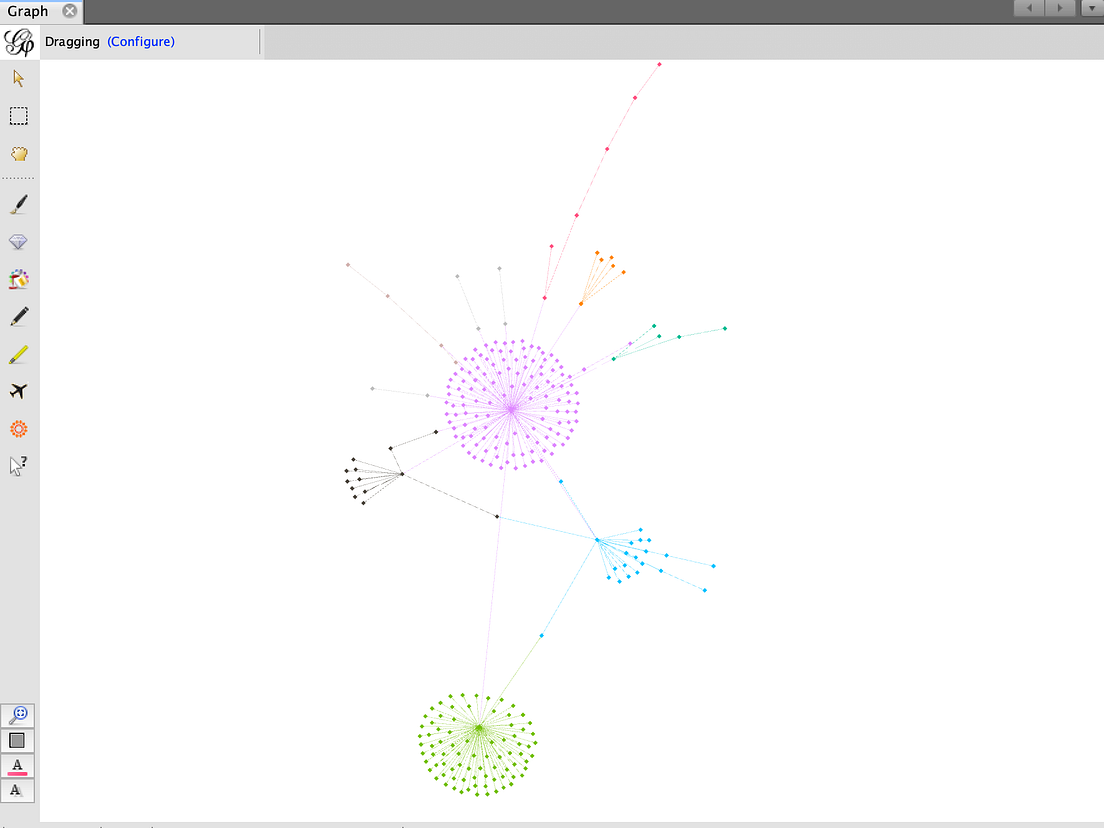1104x828 pixels.
Task: Select the Shortest Path tool
Action: click(x=18, y=391)
